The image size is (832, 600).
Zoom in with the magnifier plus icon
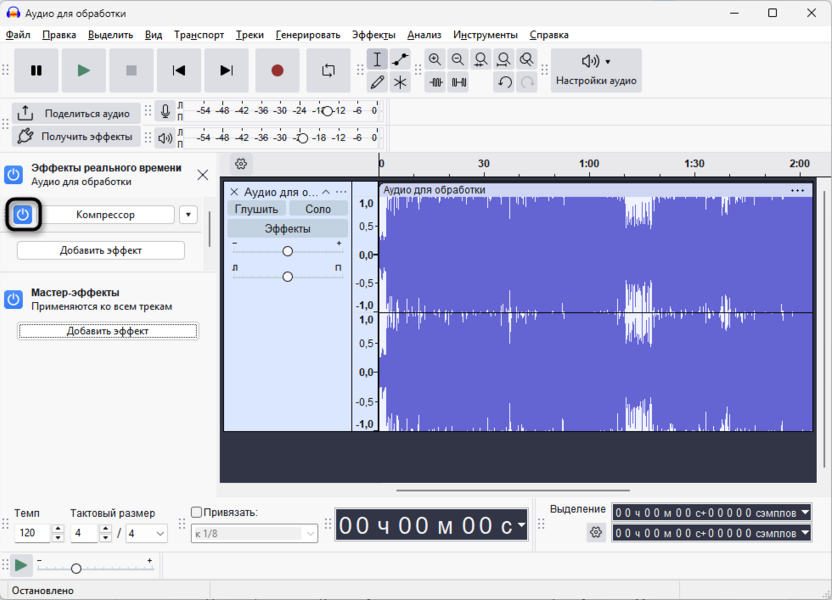tap(435, 59)
